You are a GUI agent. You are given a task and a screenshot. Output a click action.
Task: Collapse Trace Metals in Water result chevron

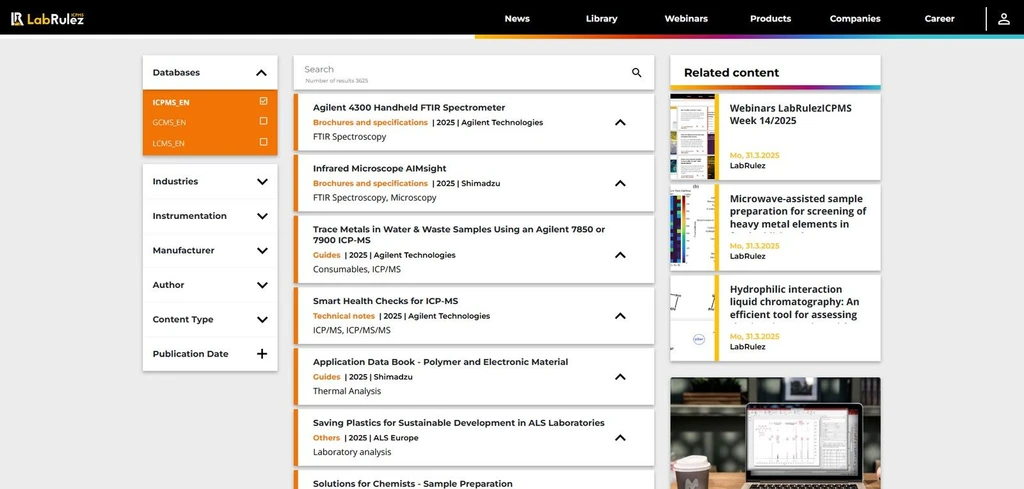[620, 255]
